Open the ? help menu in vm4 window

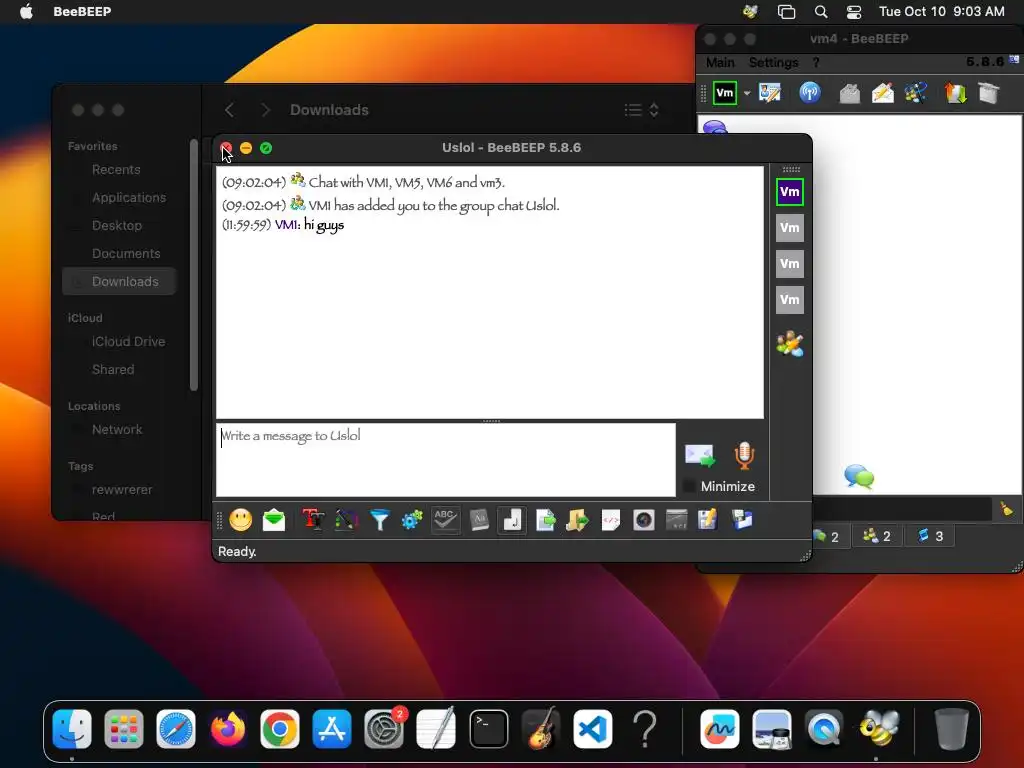(x=816, y=63)
